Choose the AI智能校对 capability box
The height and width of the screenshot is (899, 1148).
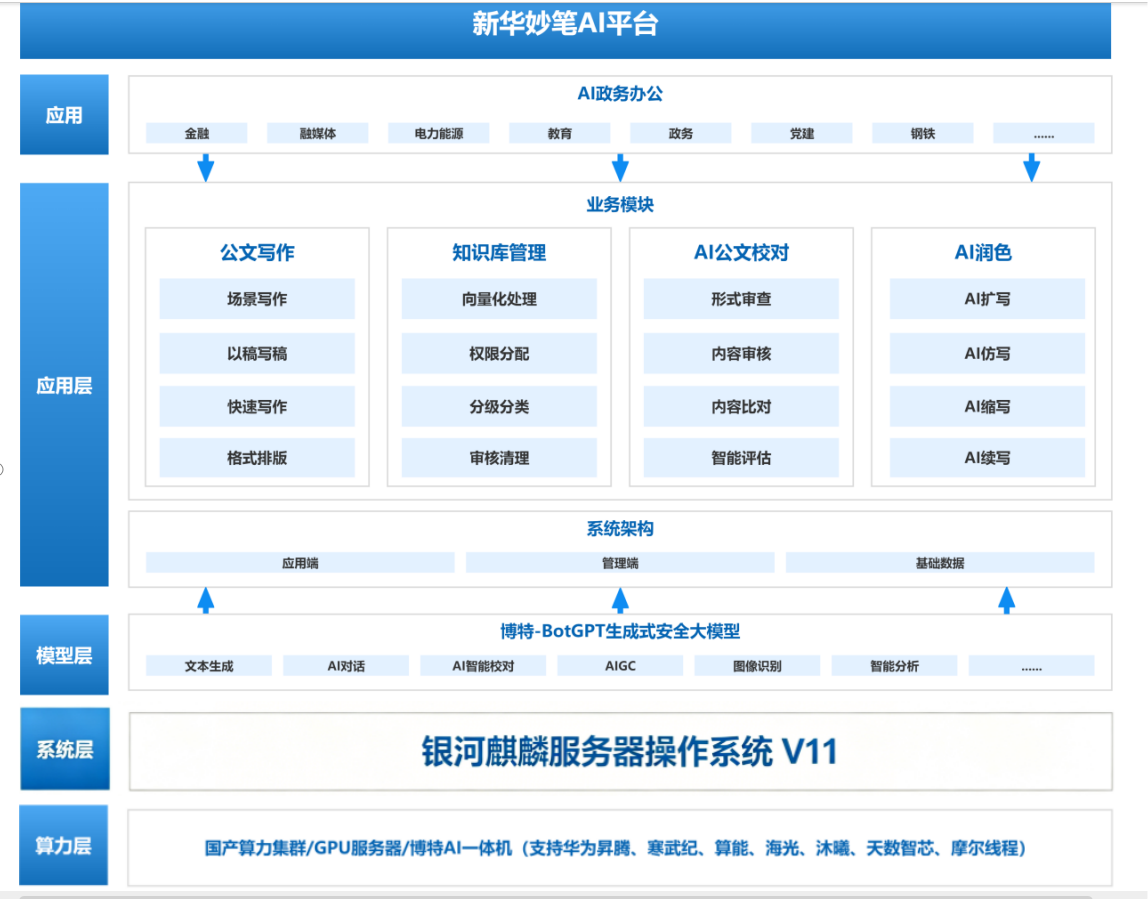click(482, 665)
